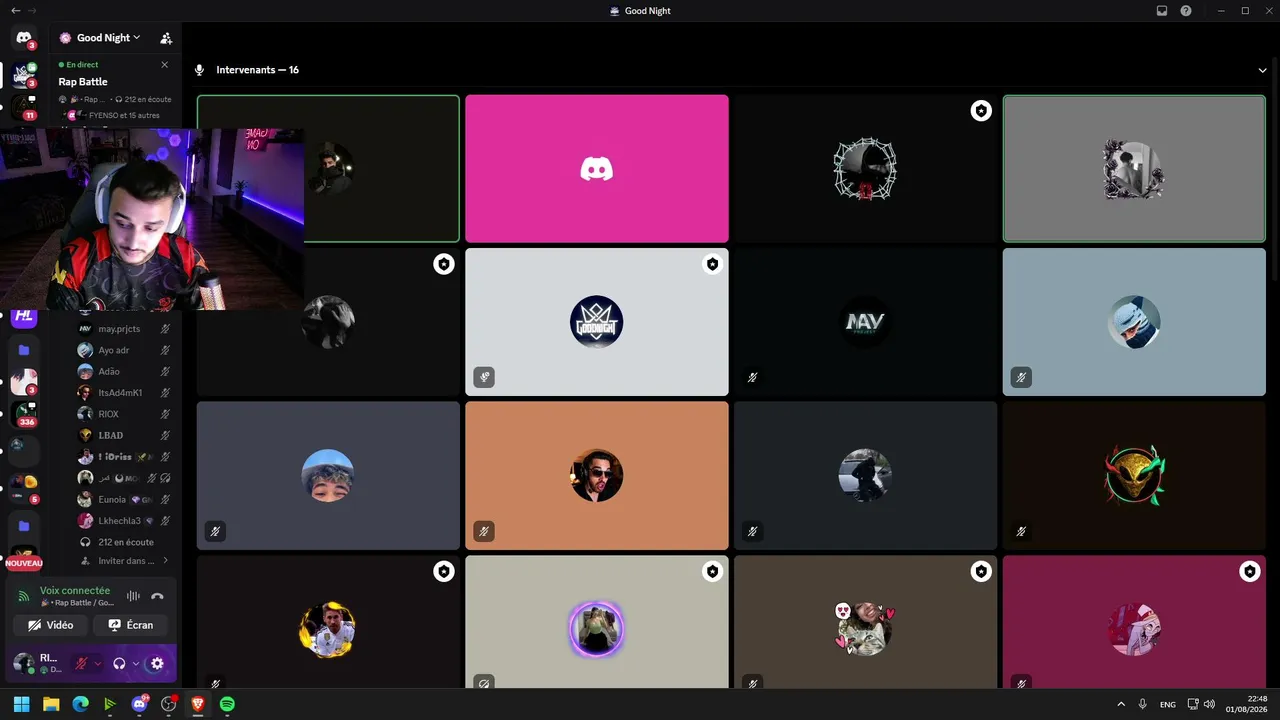Go back with the title bar arrow

pos(15,10)
